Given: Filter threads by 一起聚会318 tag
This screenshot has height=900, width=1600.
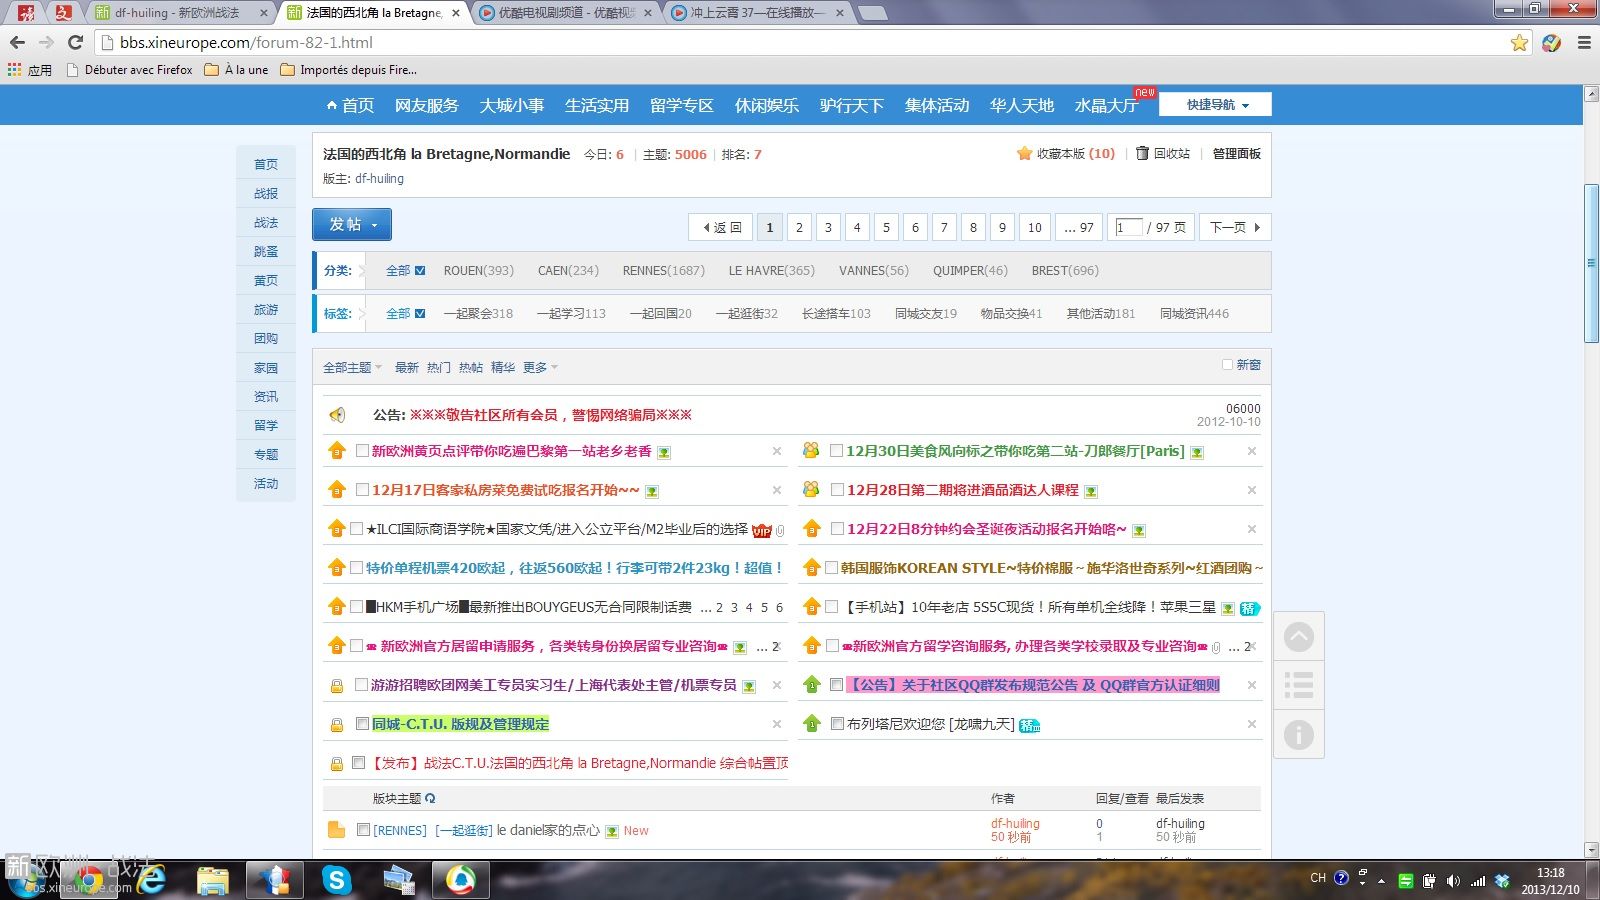Looking at the screenshot, I should click(478, 314).
